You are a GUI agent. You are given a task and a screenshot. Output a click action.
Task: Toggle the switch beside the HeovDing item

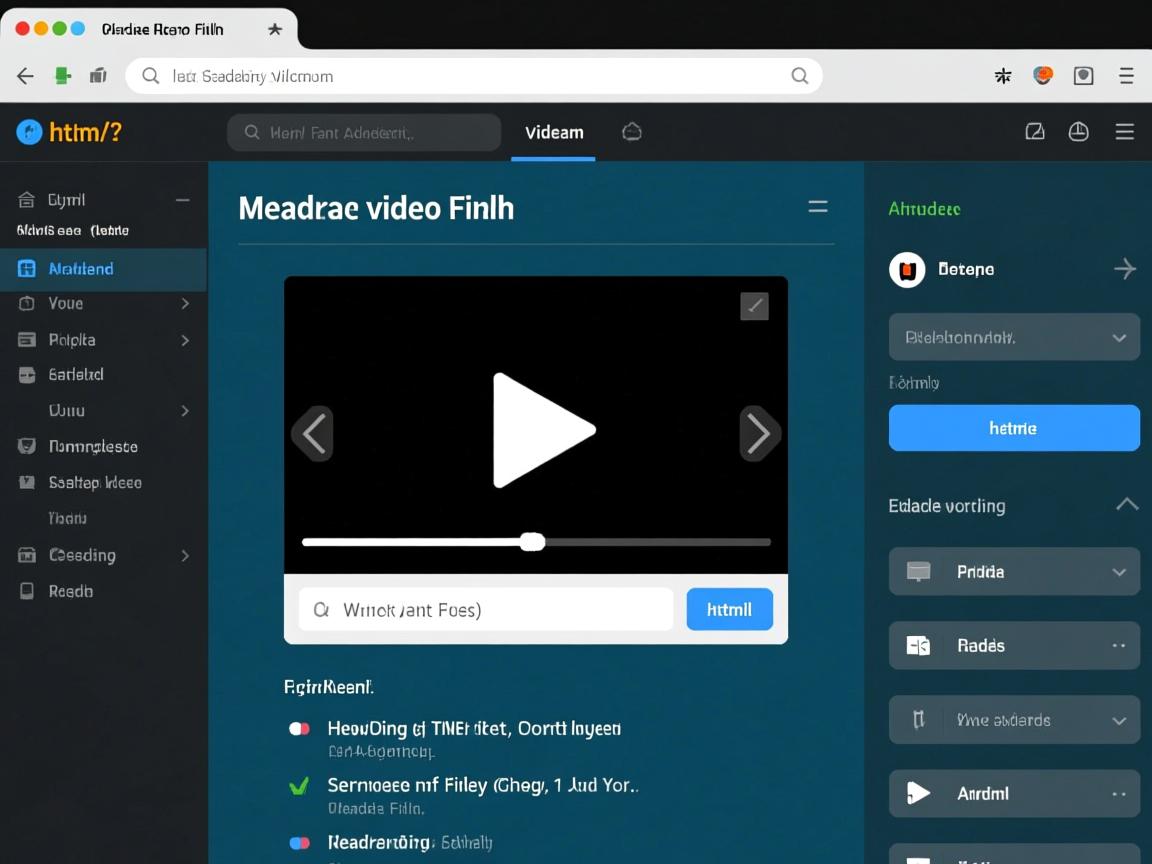pyautogui.click(x=299, y=729)
